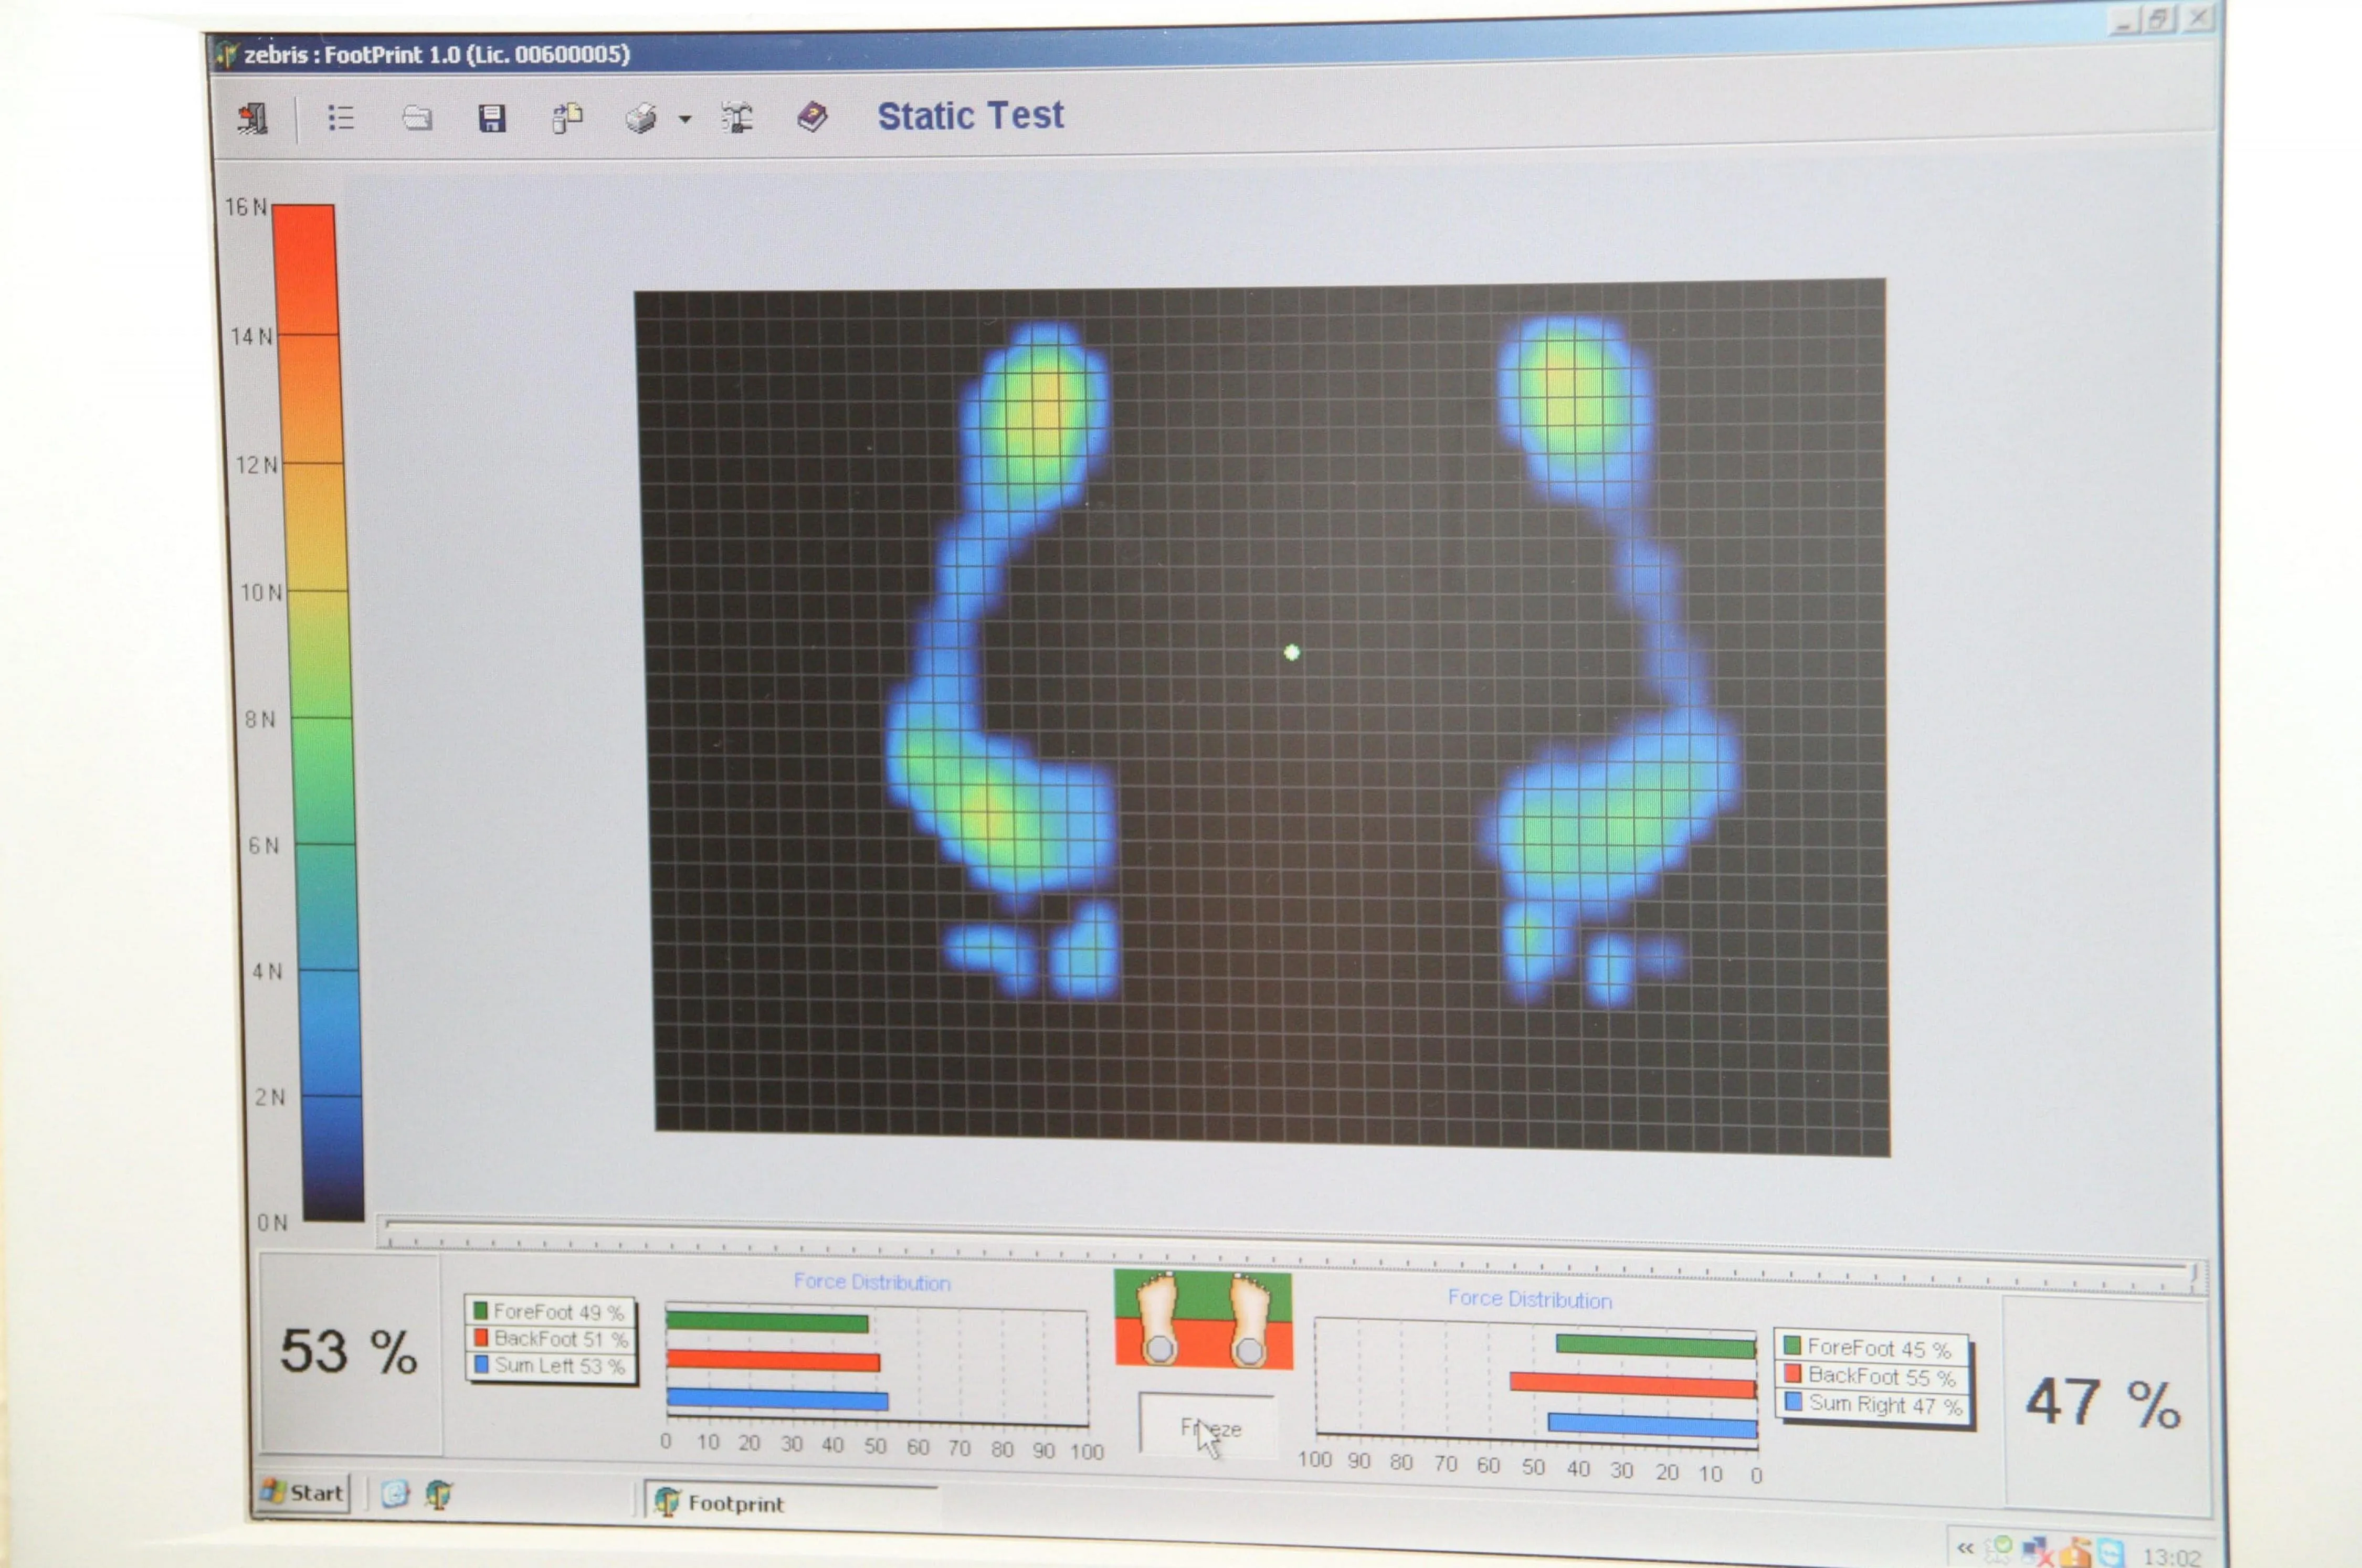Screen dimensions: 2362x1568
Task: Click the green forefoot bar in left chart
Action: pyautogui.click(x=766, y=1323)
